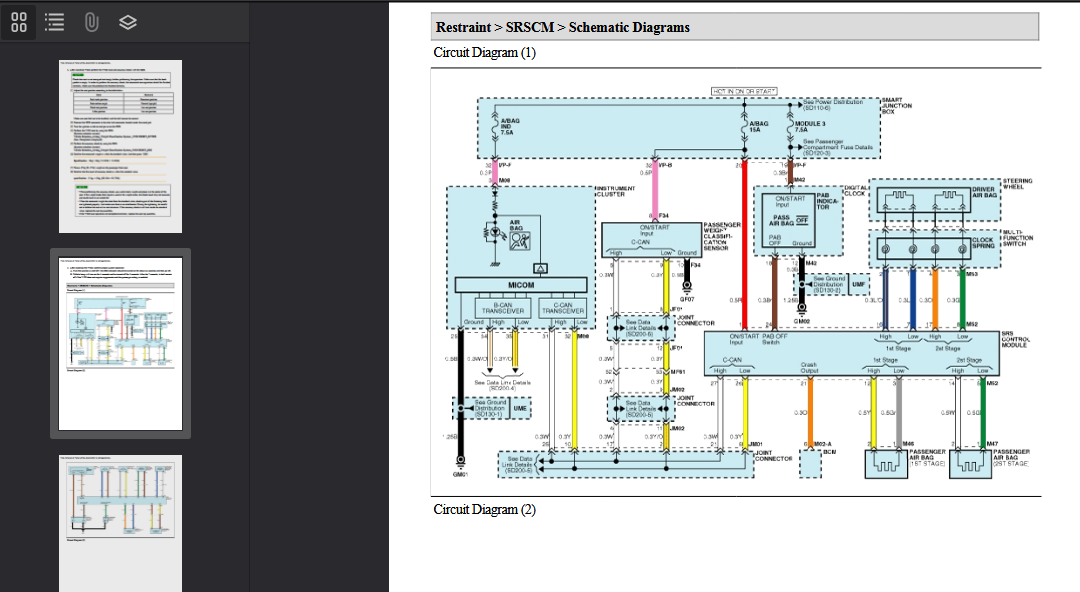This screenshot has height=592, width=1080.
Task: Open the attachments paperclip panel
Action: (x=92, y=22)
